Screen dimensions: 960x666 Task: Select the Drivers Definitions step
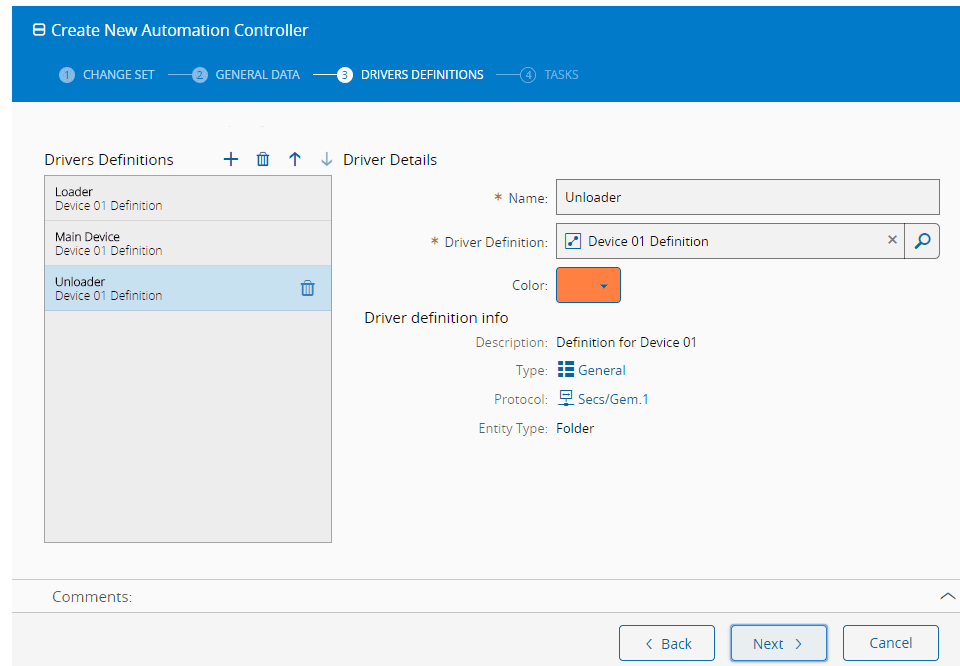pyautogui.click(x=411, y=75)
